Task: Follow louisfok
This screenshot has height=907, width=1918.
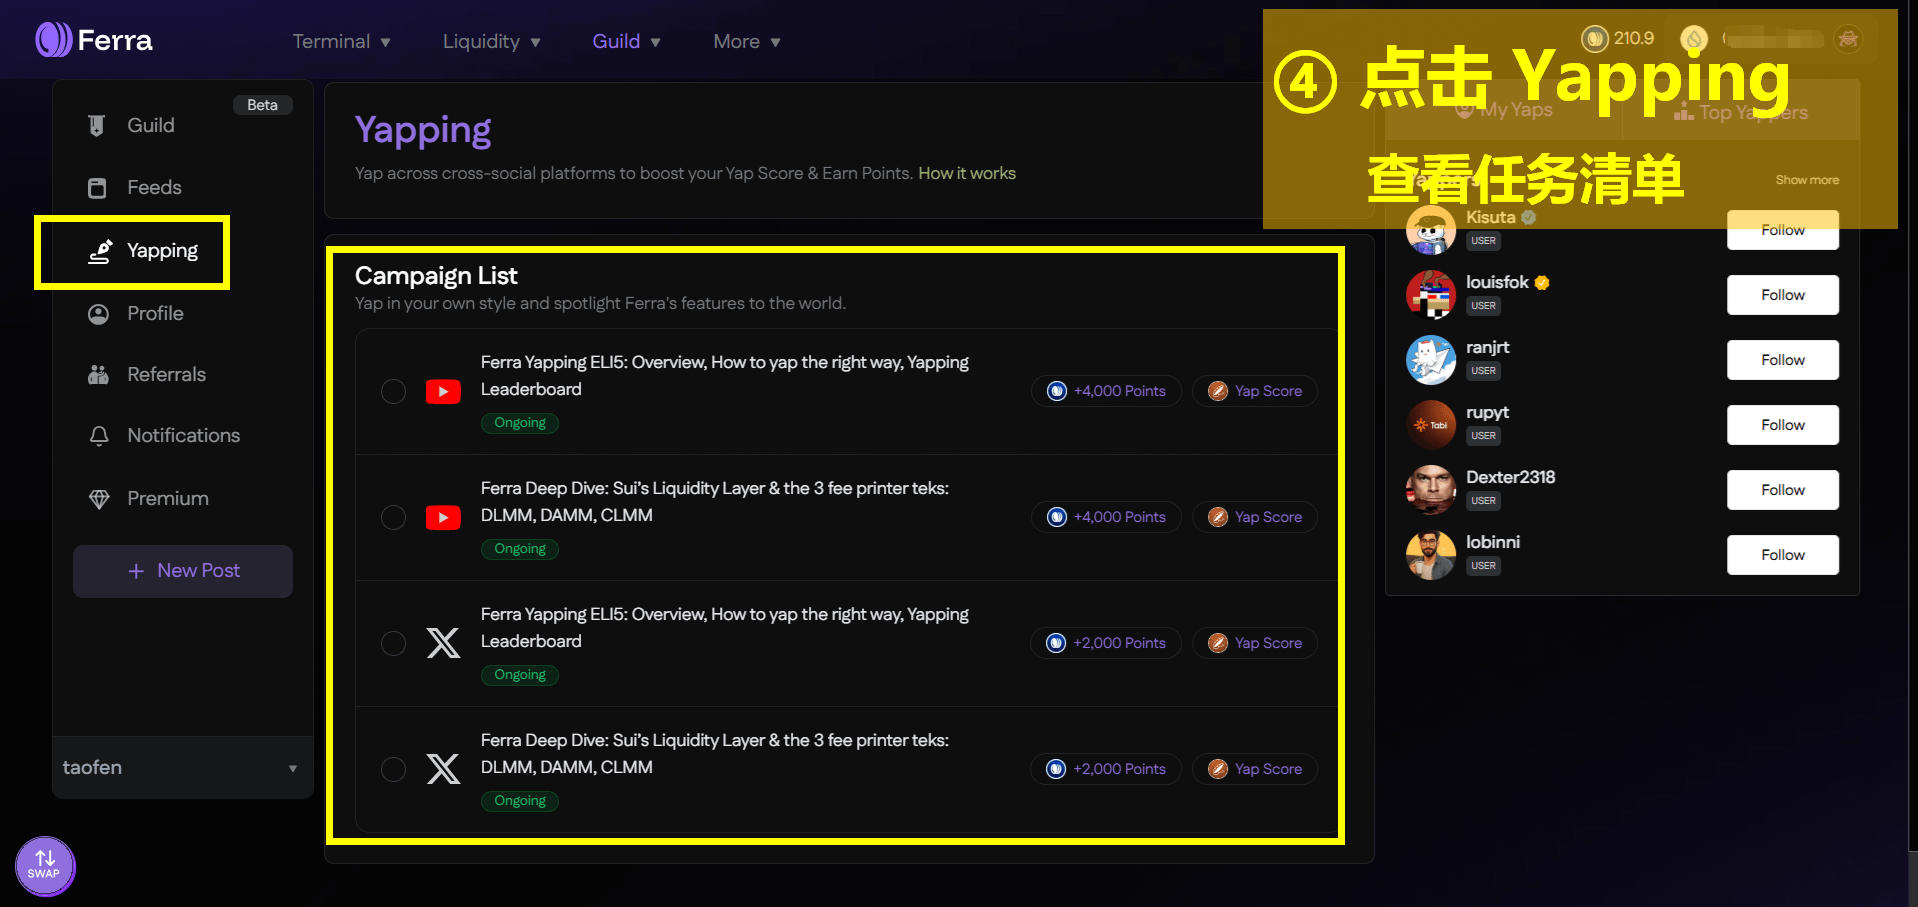Action: pos(1783,295)
